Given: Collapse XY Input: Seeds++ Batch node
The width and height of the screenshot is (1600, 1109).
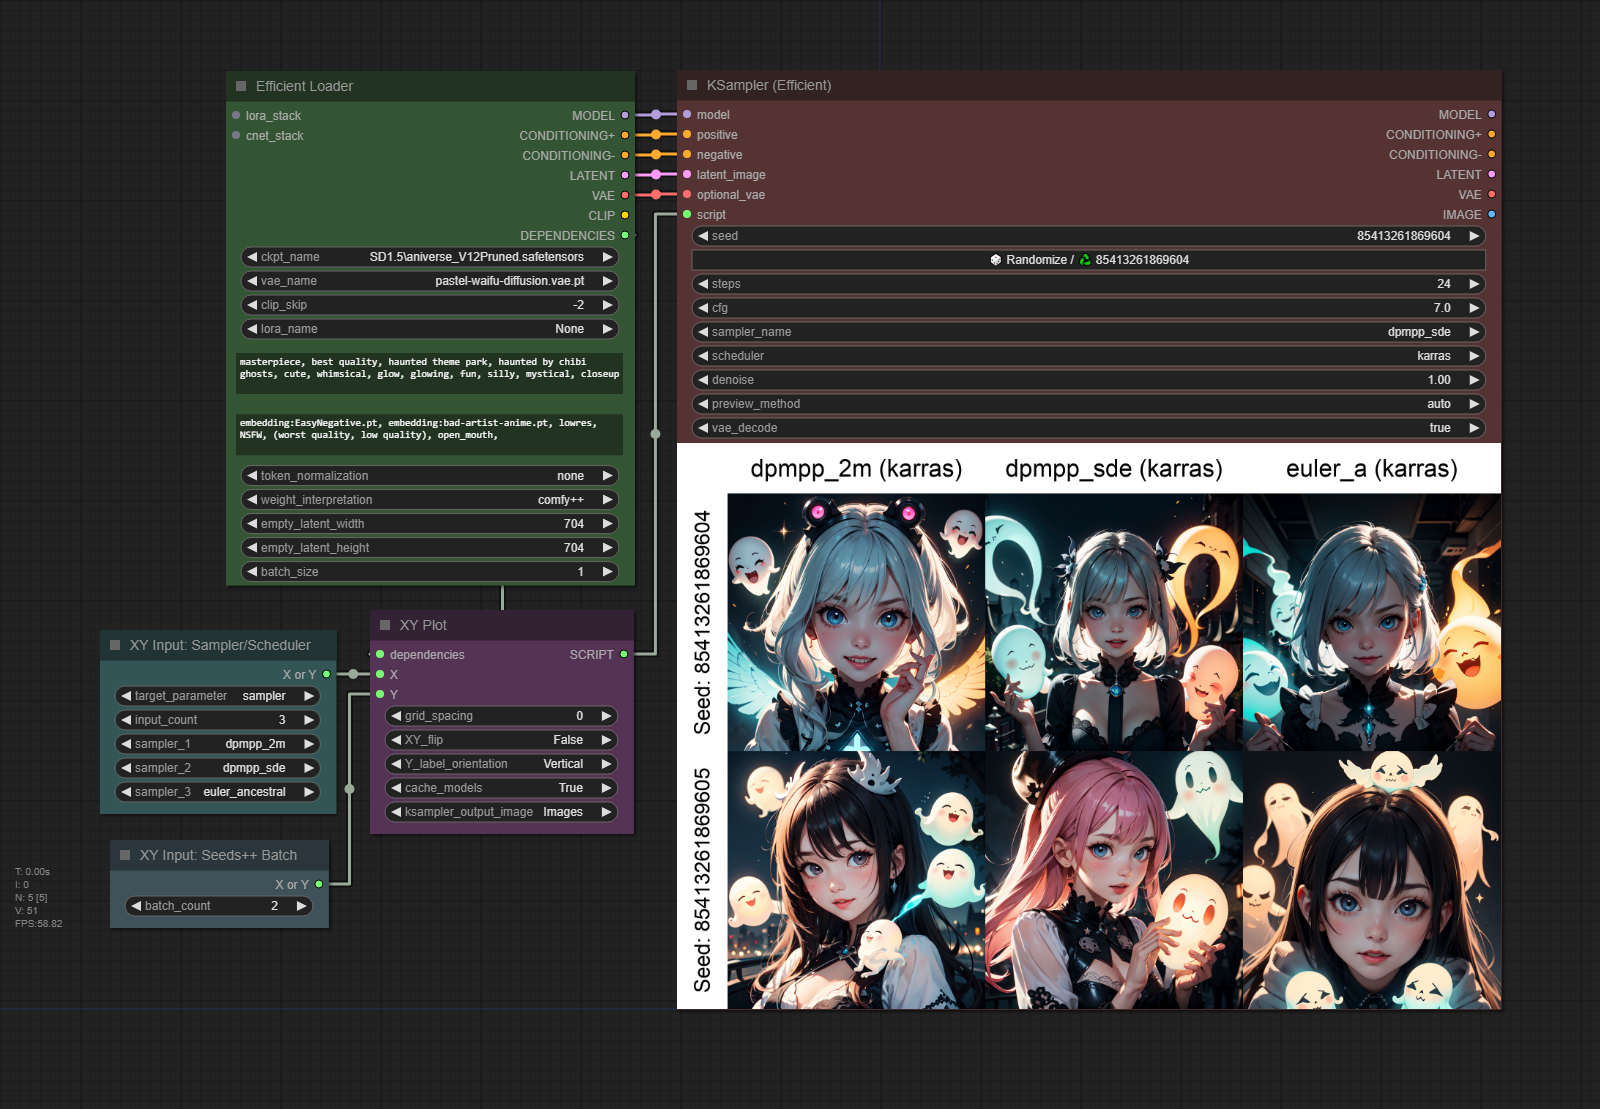Looking at the screenshot, I should coord(125,856).
